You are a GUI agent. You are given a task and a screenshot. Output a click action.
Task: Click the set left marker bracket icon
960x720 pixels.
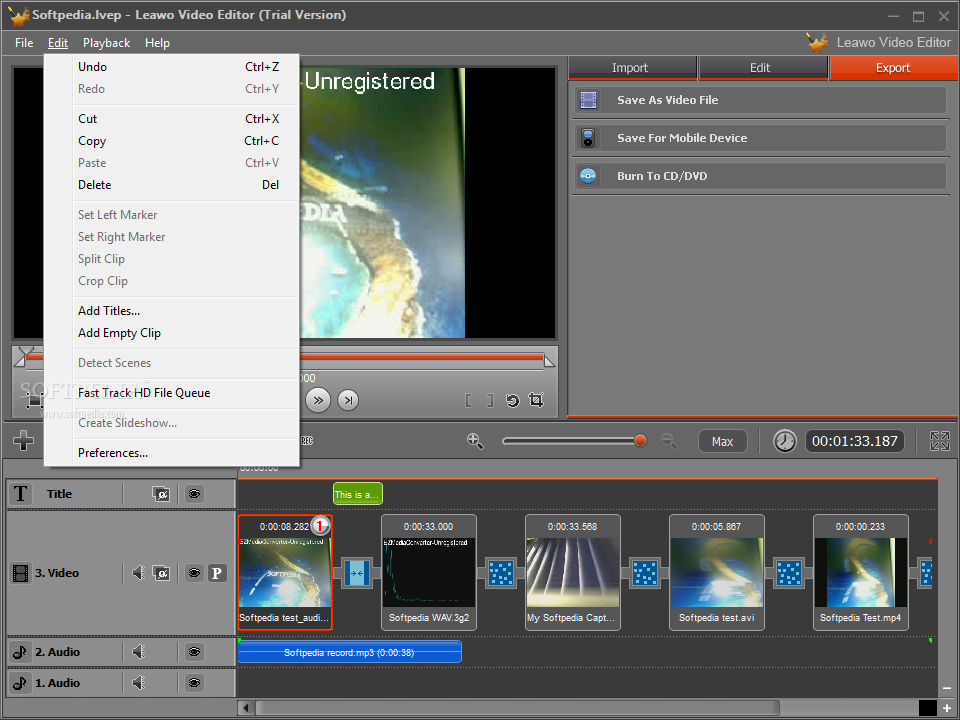pos(469,400)
